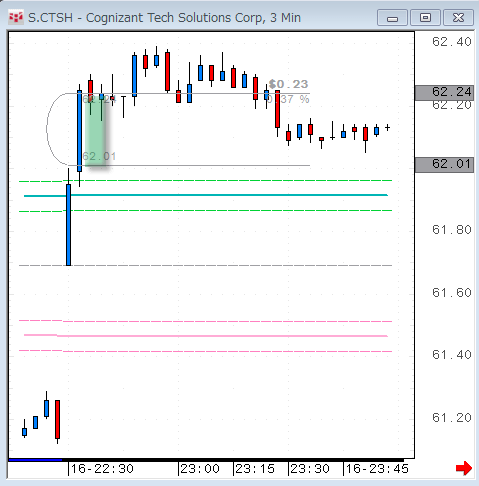This screenshot has width=479, height=486.
Task: Click the 61.40 price axis label
Action: tap(452, 355)
